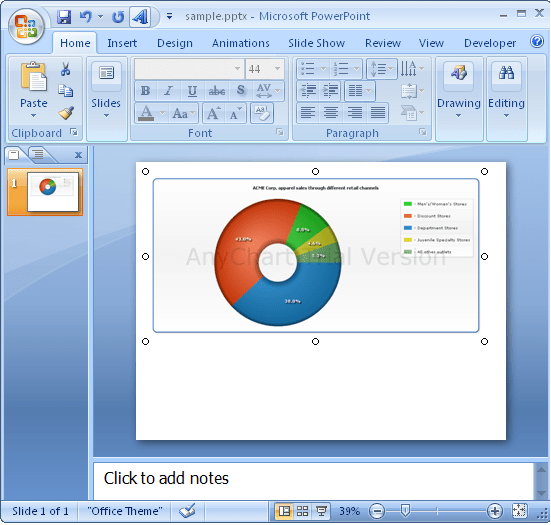The height and width of the screenshot is (525, 551).
Task: Zoom in with plus button
Action: [x=495, y=511]
